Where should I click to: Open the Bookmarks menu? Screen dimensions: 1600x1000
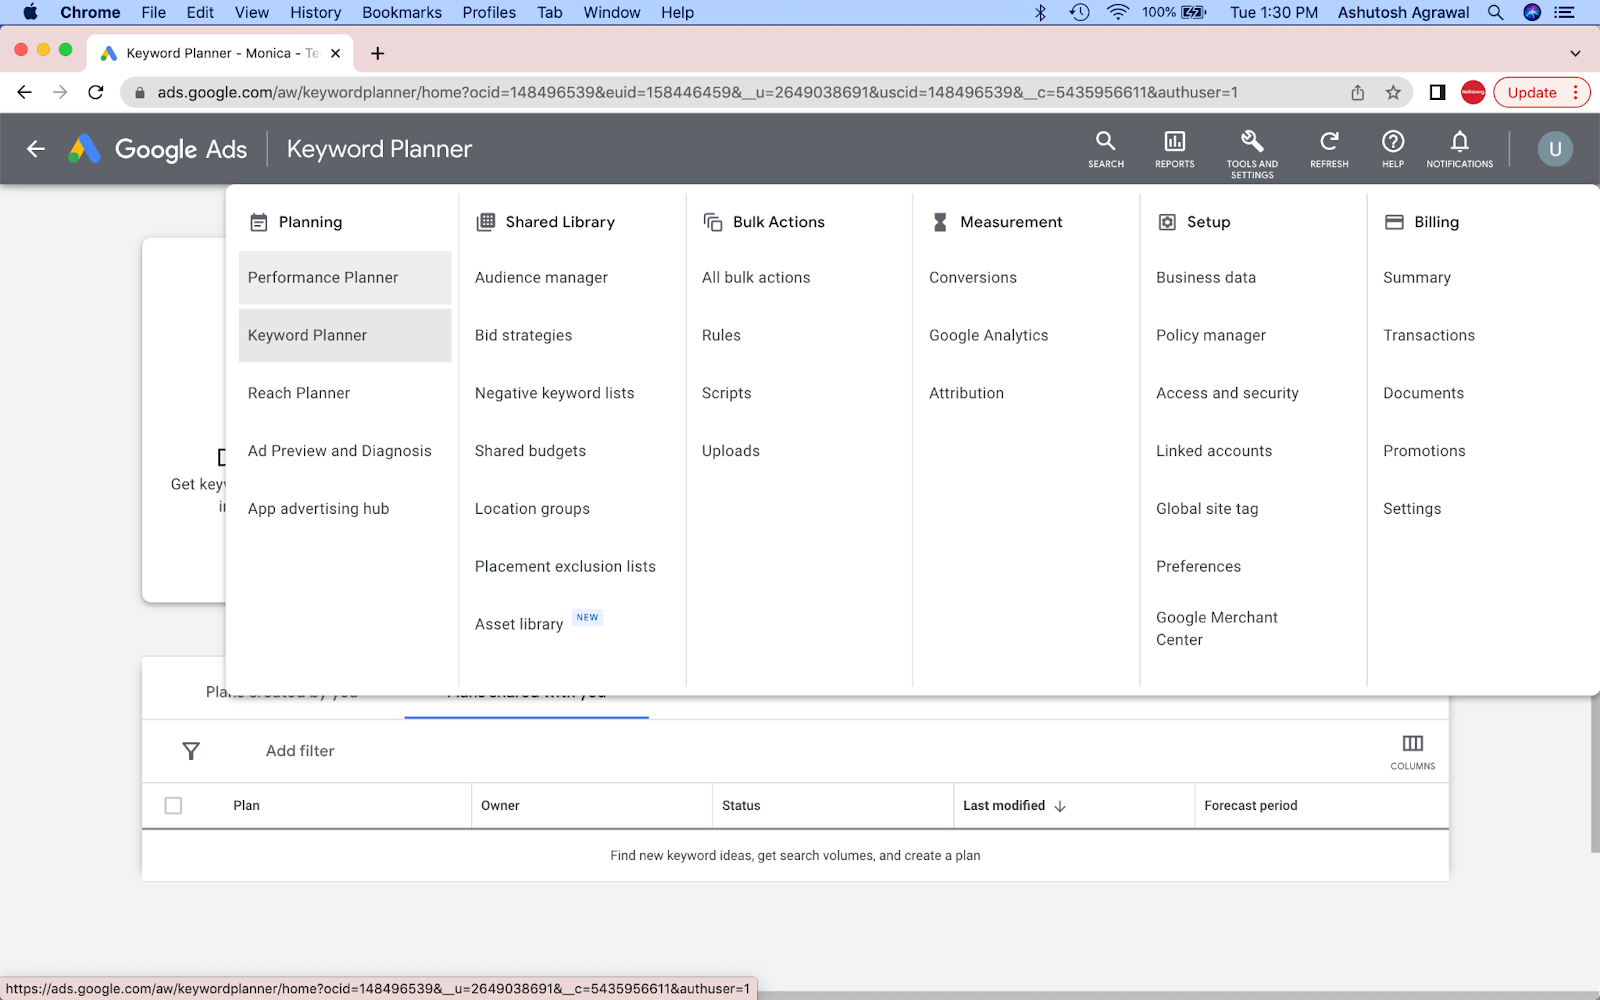(402, 12)
